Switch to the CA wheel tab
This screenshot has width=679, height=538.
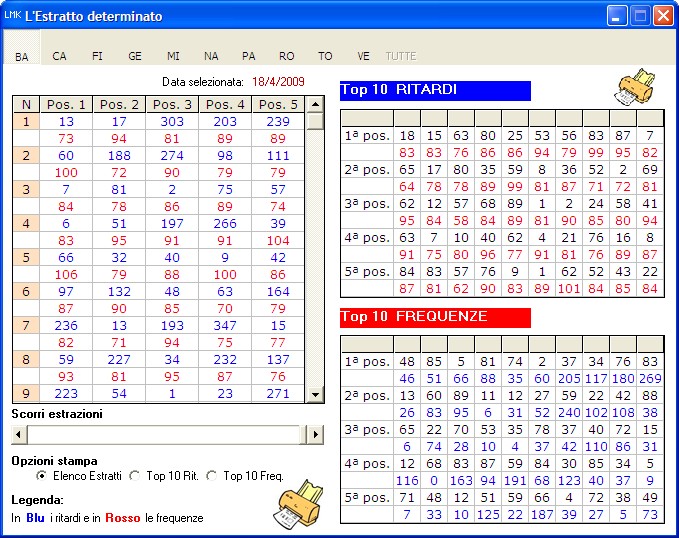tap(59, 56)
